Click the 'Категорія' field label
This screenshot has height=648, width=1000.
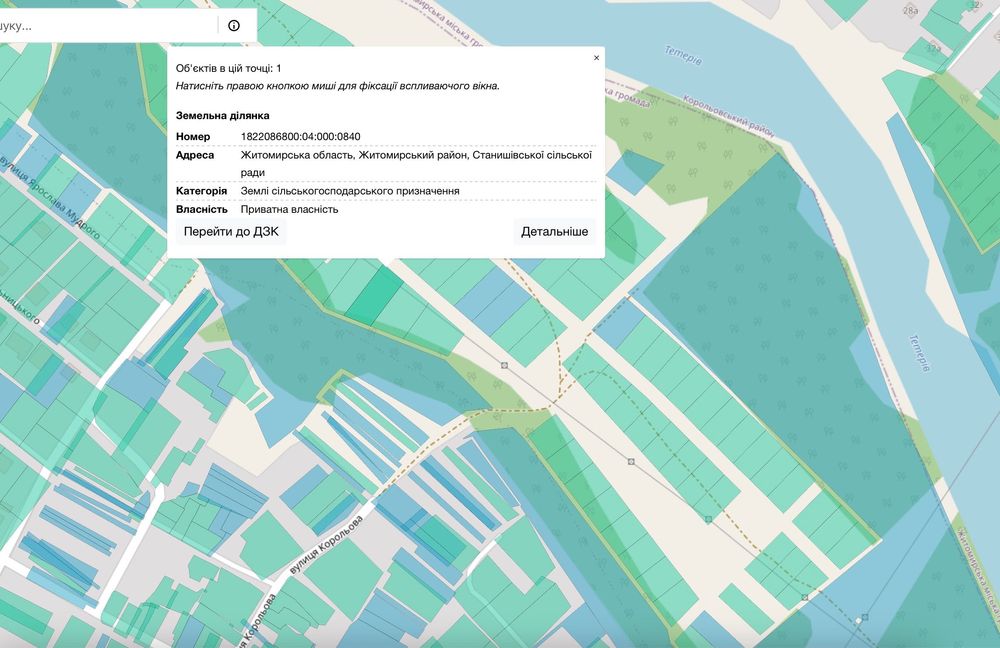[201, 191]
